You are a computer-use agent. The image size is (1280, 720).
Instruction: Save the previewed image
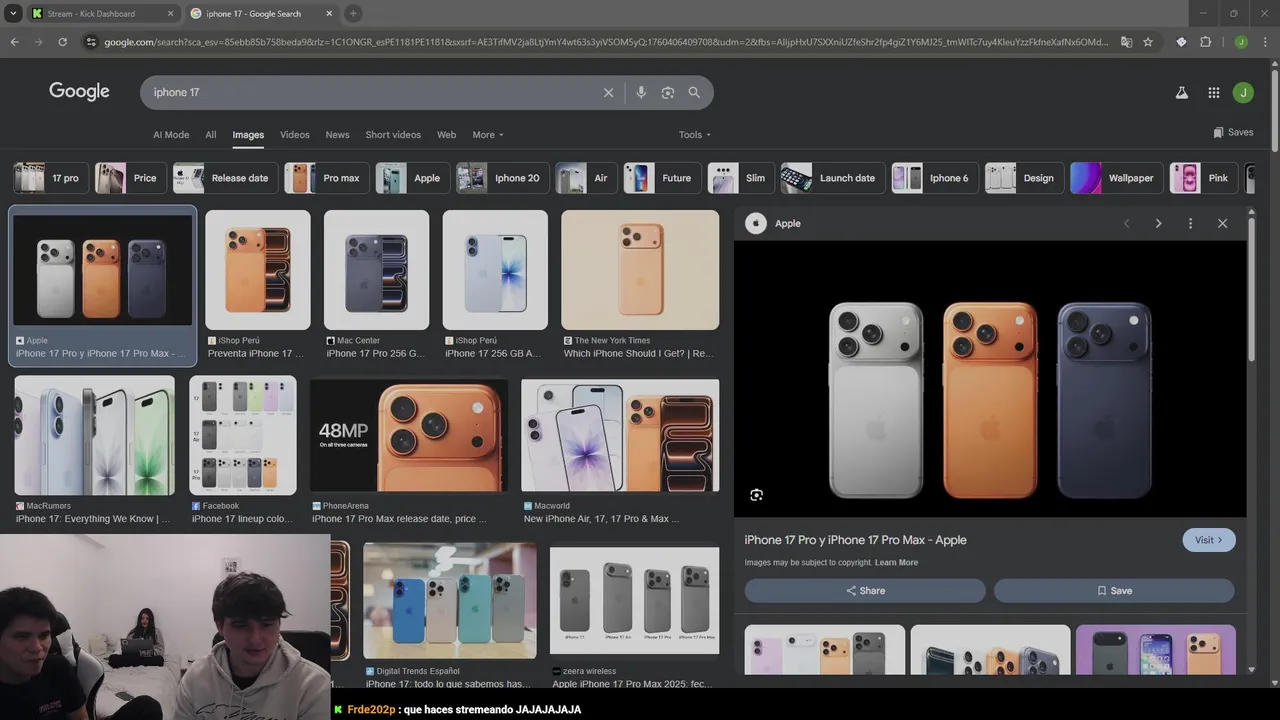[1114, 591]
